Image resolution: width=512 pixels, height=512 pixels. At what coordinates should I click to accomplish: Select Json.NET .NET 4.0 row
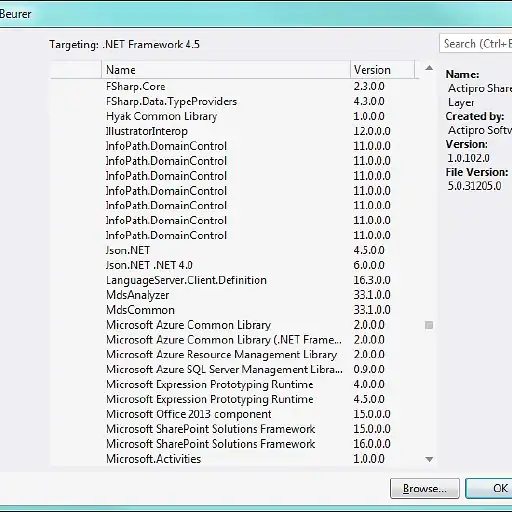click(x=235, y=265)
